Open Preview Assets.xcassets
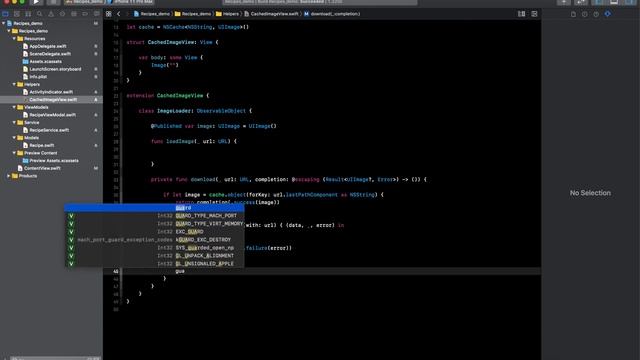 [x=54, y=161]
